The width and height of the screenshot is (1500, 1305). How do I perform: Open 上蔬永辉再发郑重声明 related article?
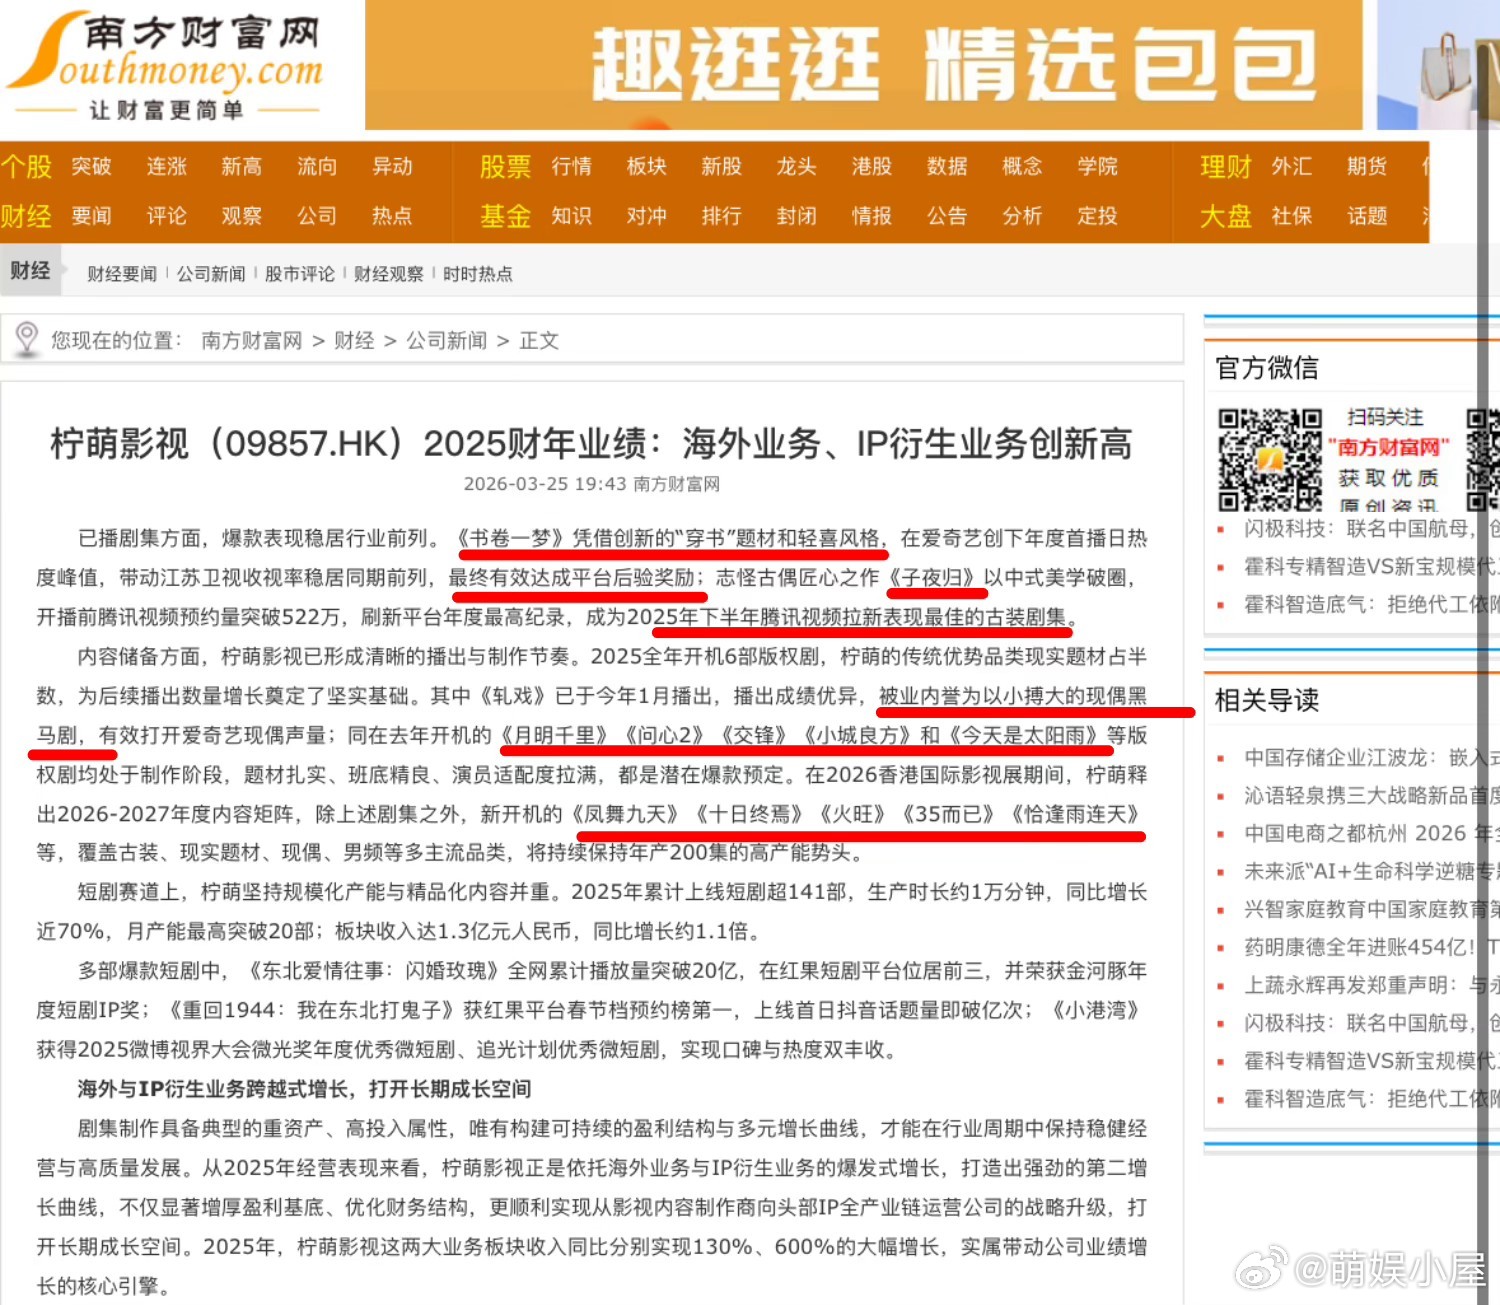1371,985
